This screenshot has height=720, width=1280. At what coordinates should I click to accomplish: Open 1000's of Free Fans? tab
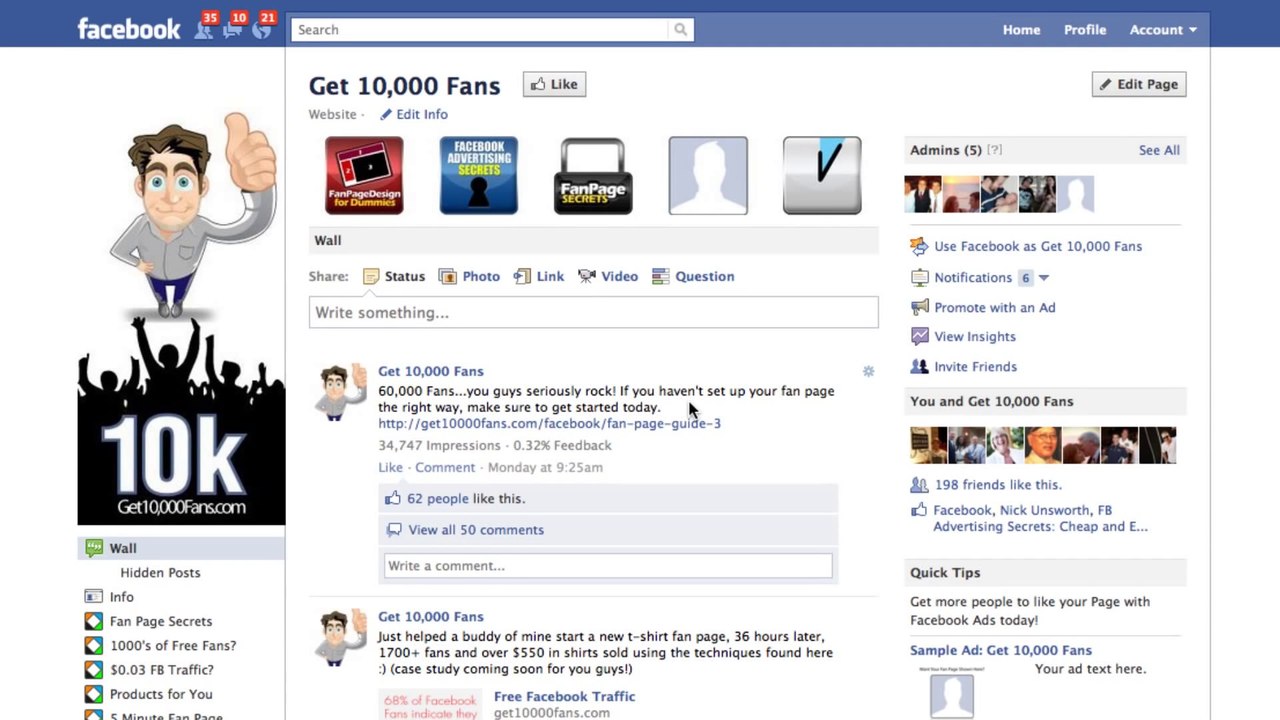(173, 646)
